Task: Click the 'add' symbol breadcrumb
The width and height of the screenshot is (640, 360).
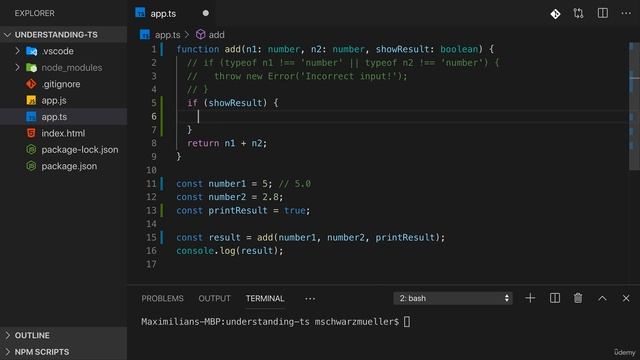Action: point(216,35)
